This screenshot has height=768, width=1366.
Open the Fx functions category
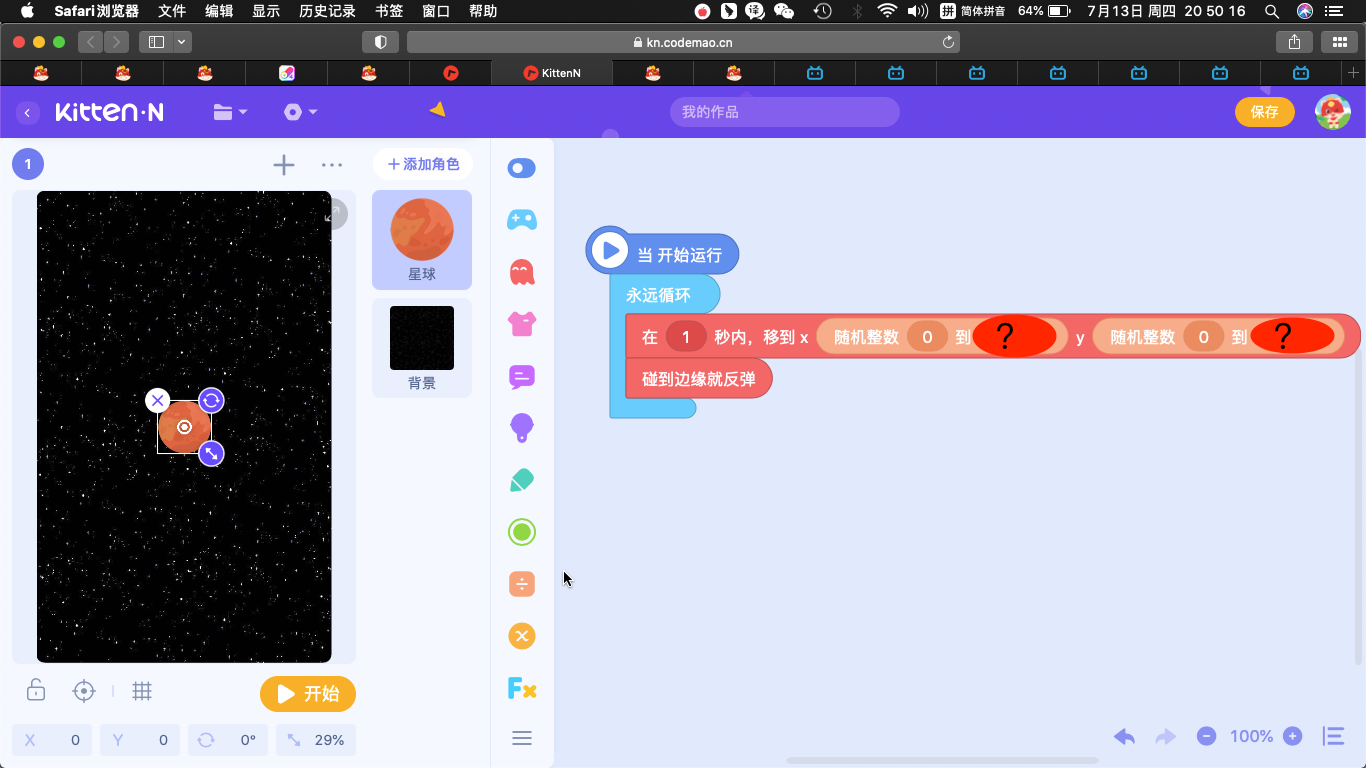pos(522,688)
